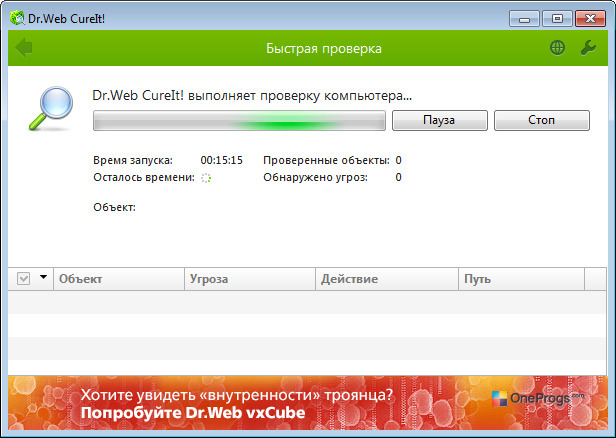Click the Объект: label above the table

[114, 207]
